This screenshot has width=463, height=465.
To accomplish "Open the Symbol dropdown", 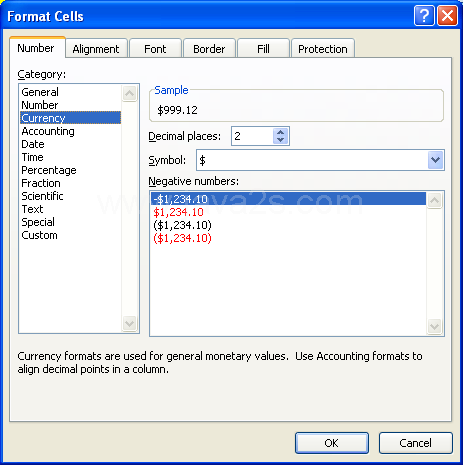I will pos(435,160).
